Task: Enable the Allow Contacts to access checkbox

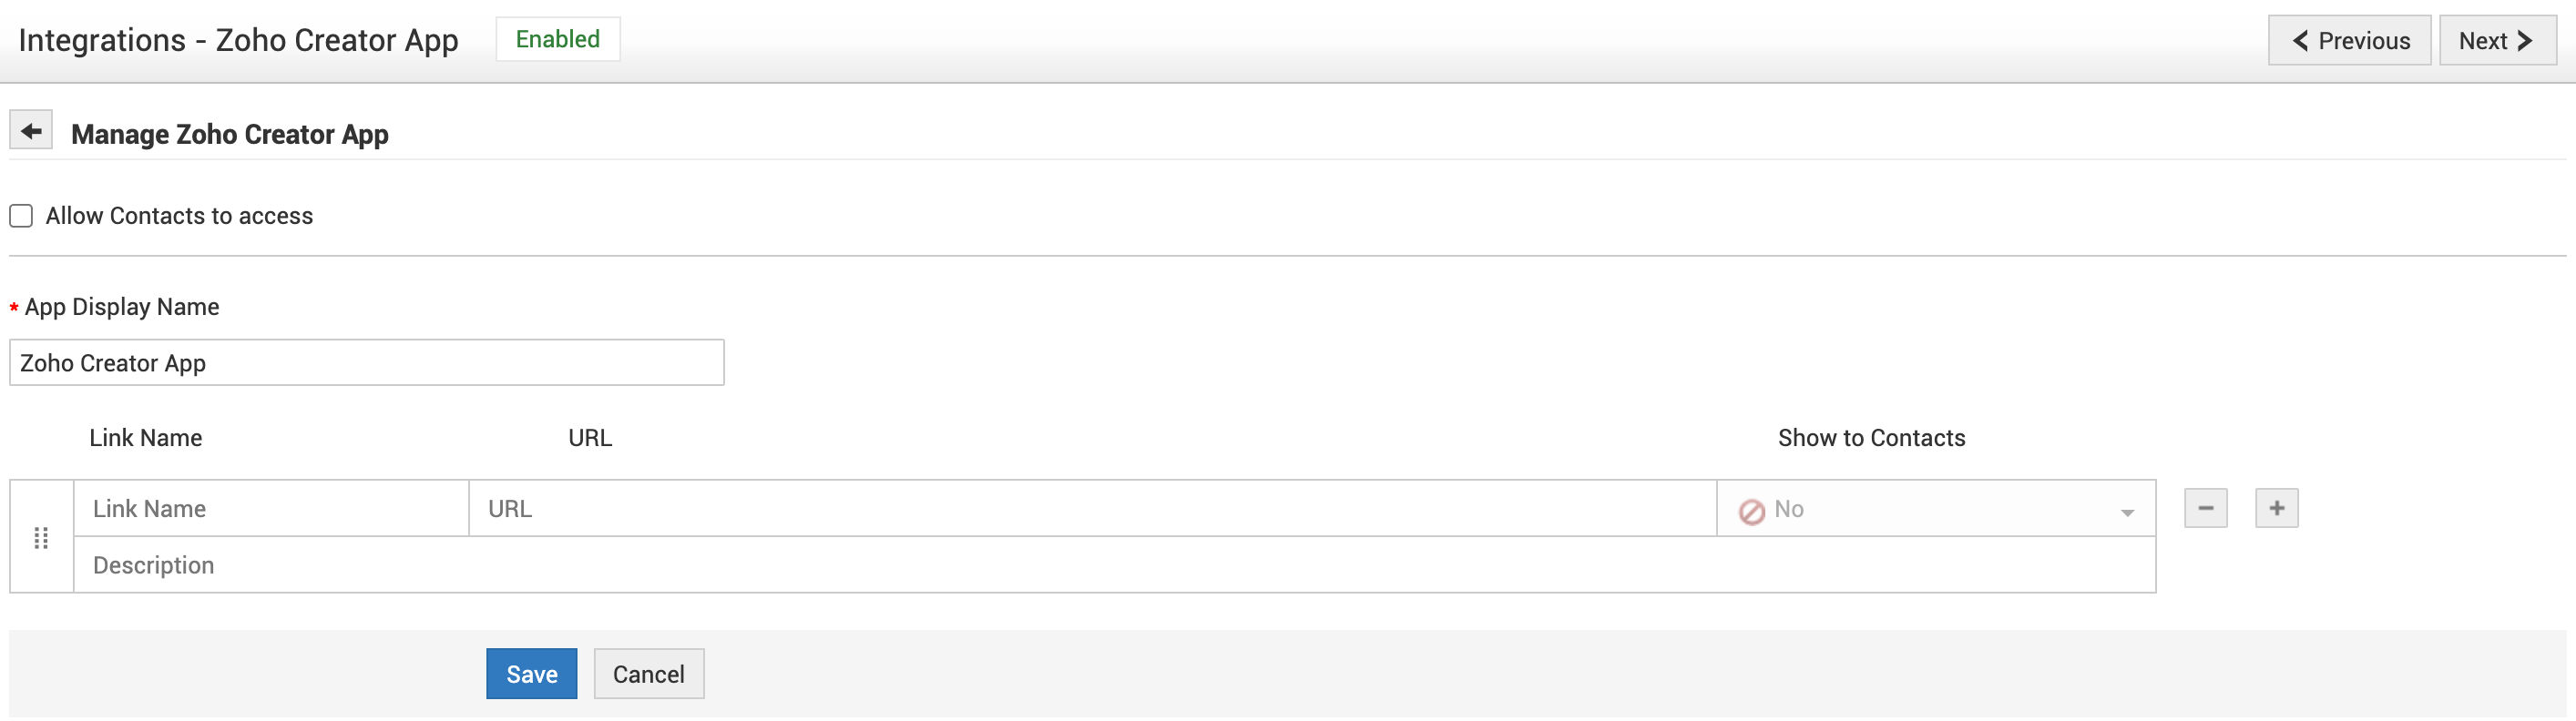Action: (21, 216)
